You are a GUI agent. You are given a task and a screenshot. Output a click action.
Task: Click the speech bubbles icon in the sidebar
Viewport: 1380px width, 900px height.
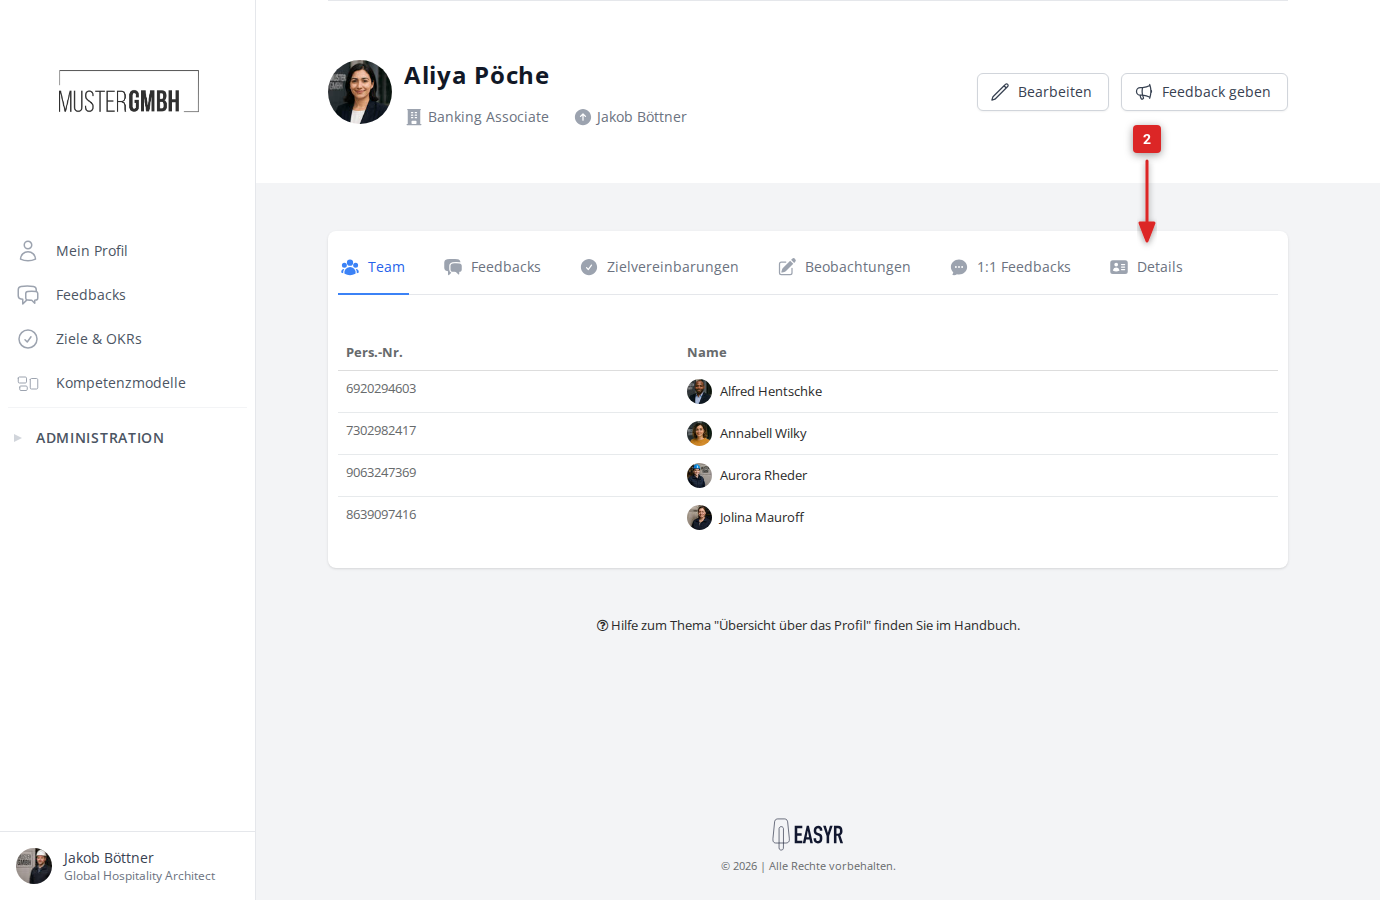pos(28,295)
